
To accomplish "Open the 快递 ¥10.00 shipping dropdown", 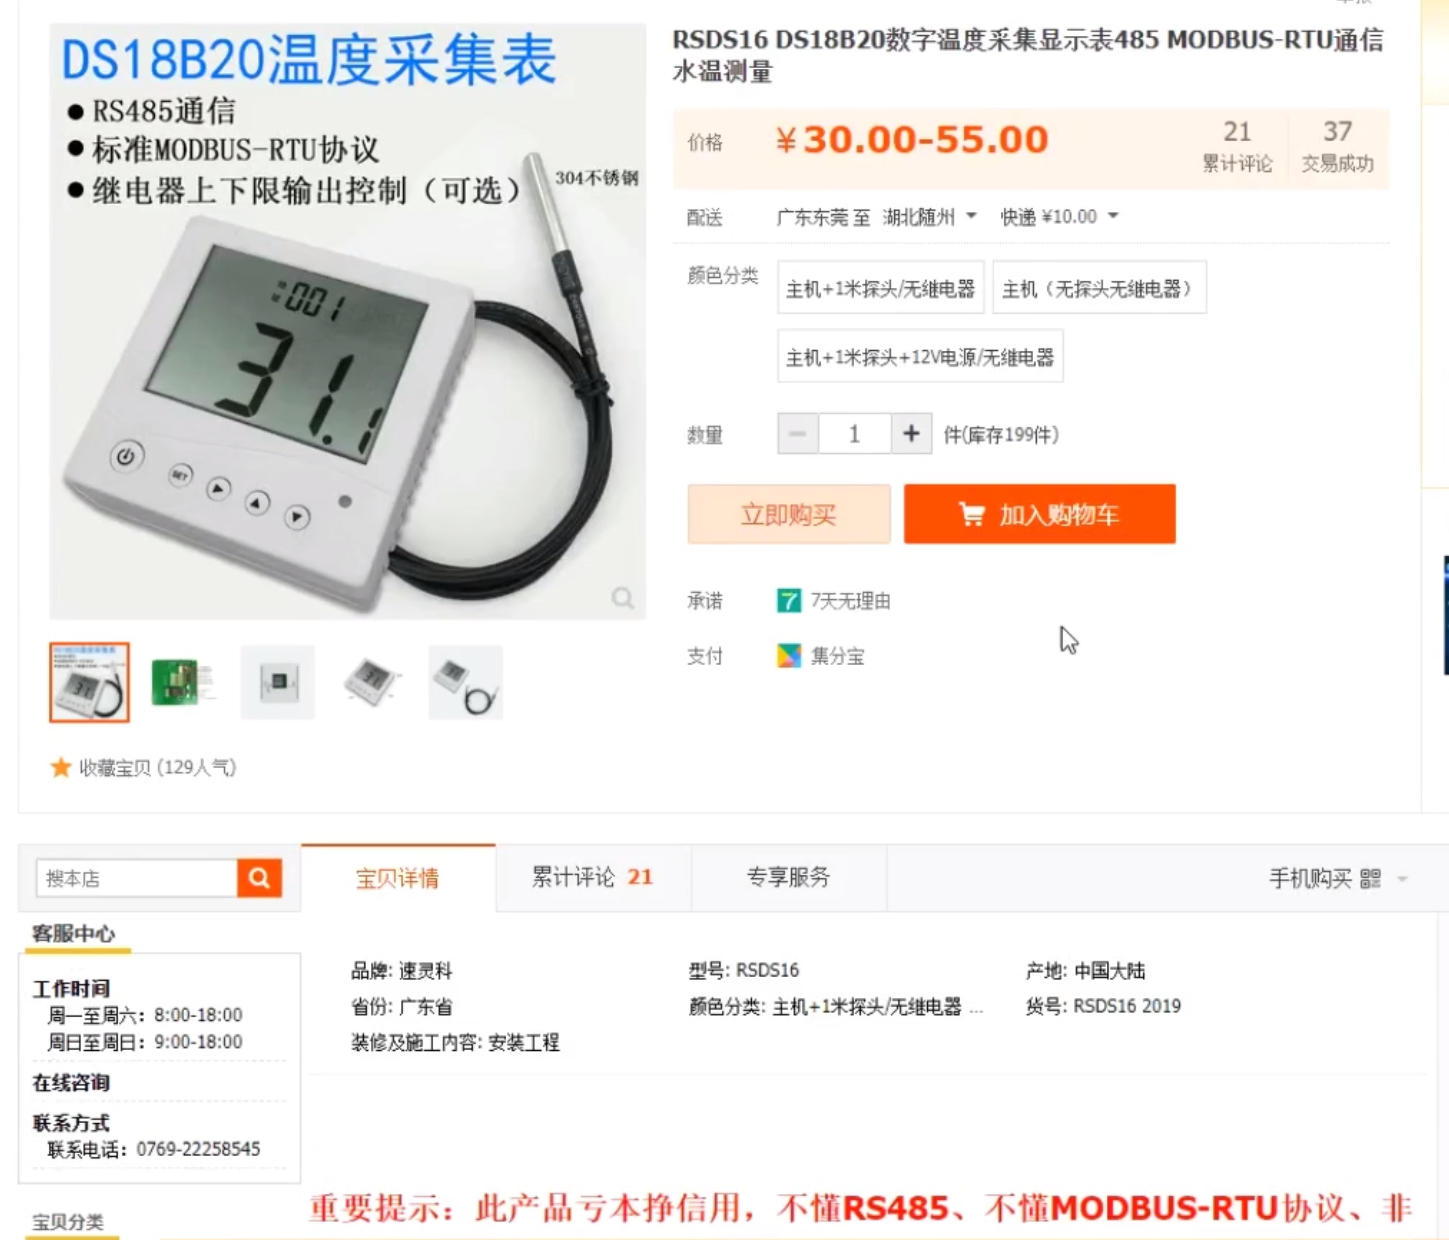I will (x=1059, y=217).
